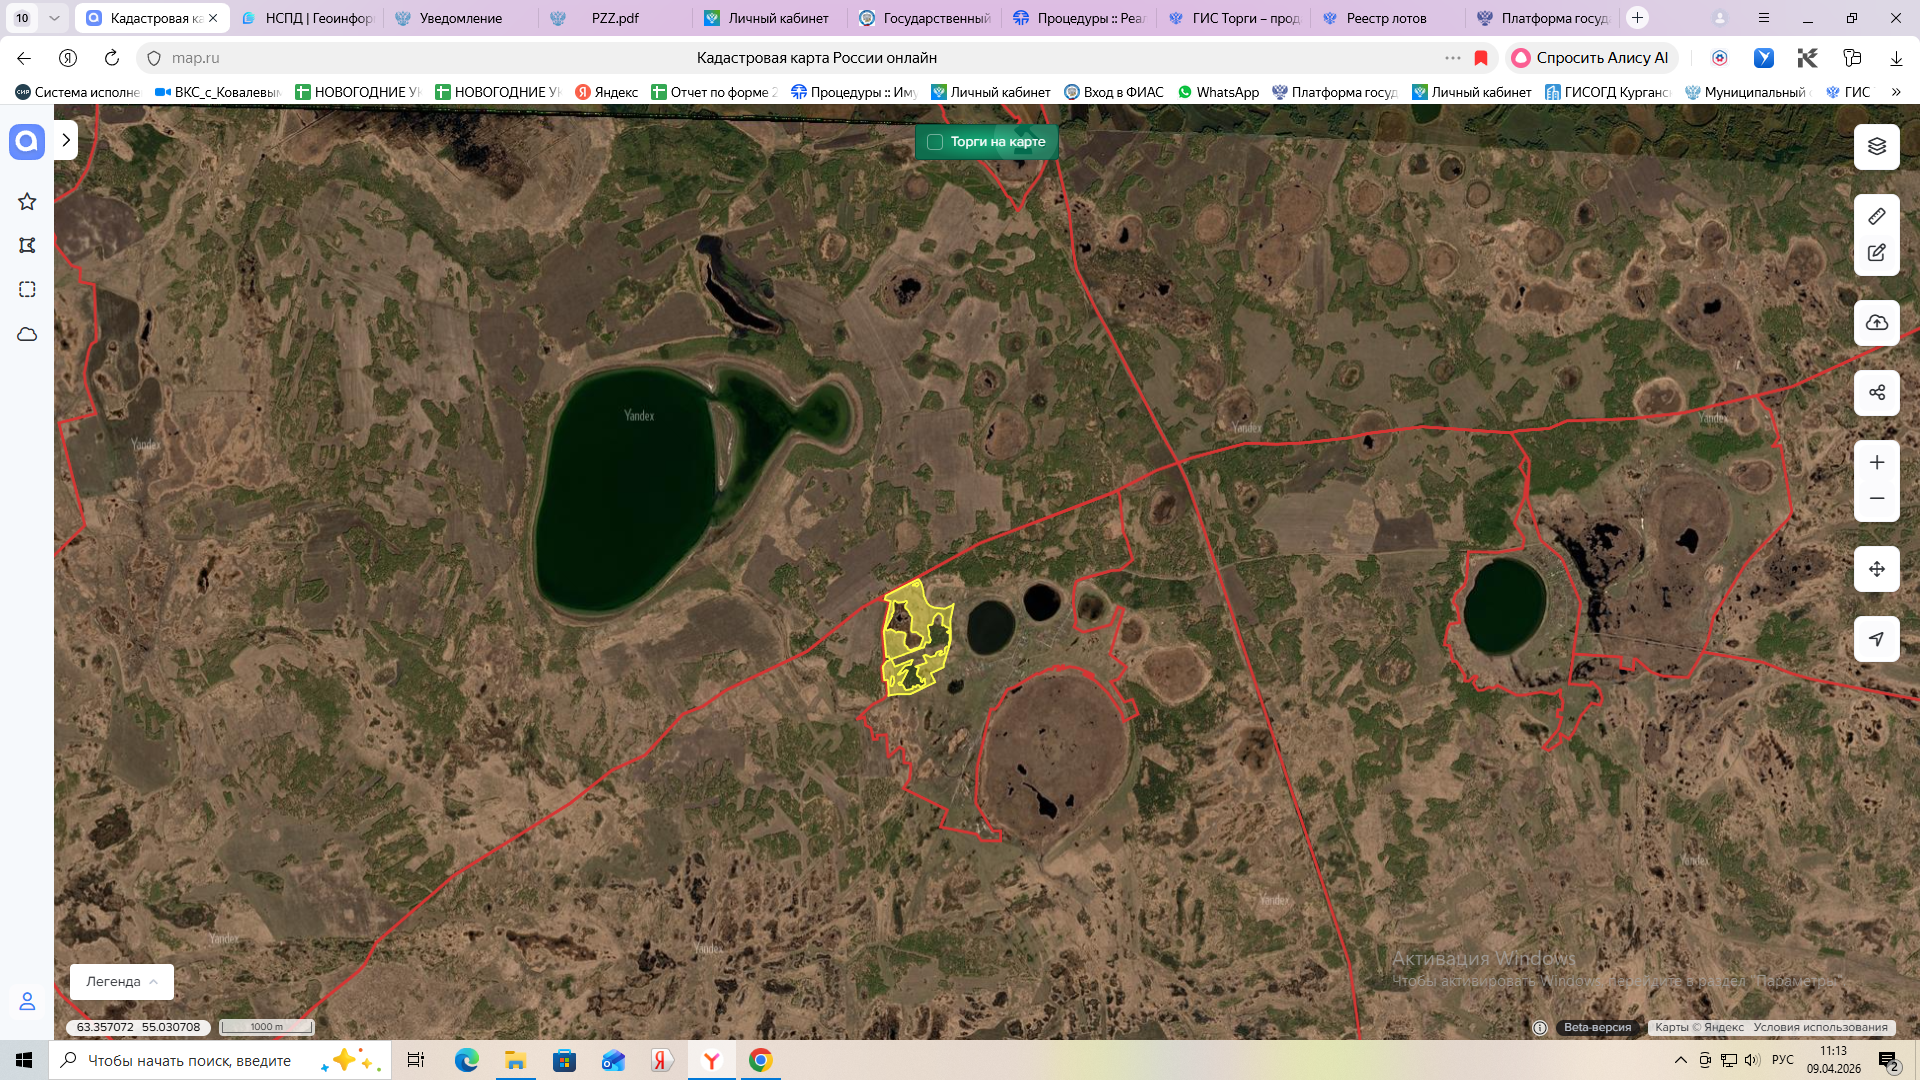
Task: Click the Спросить Алису AI button
Action: tap(1590, 58)
